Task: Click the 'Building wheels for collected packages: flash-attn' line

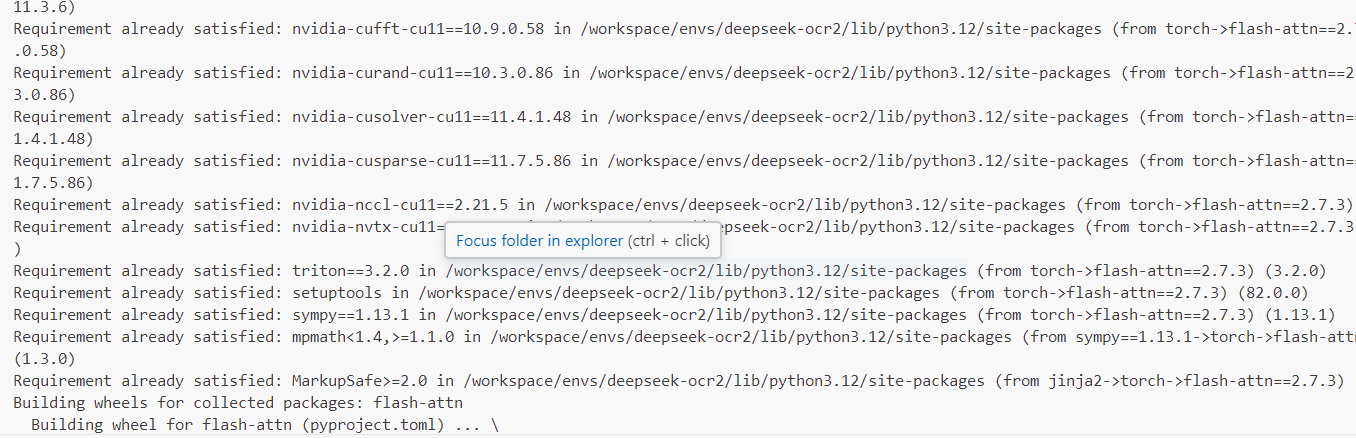Action: point(238,403)
